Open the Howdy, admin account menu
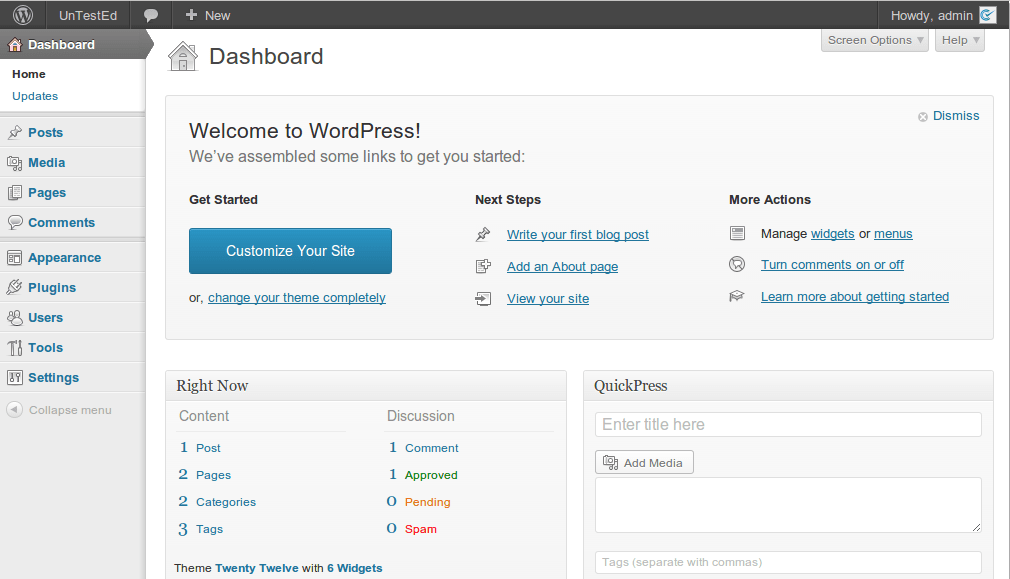Screen dimensions: 1010x579 [x=943, y=15]
